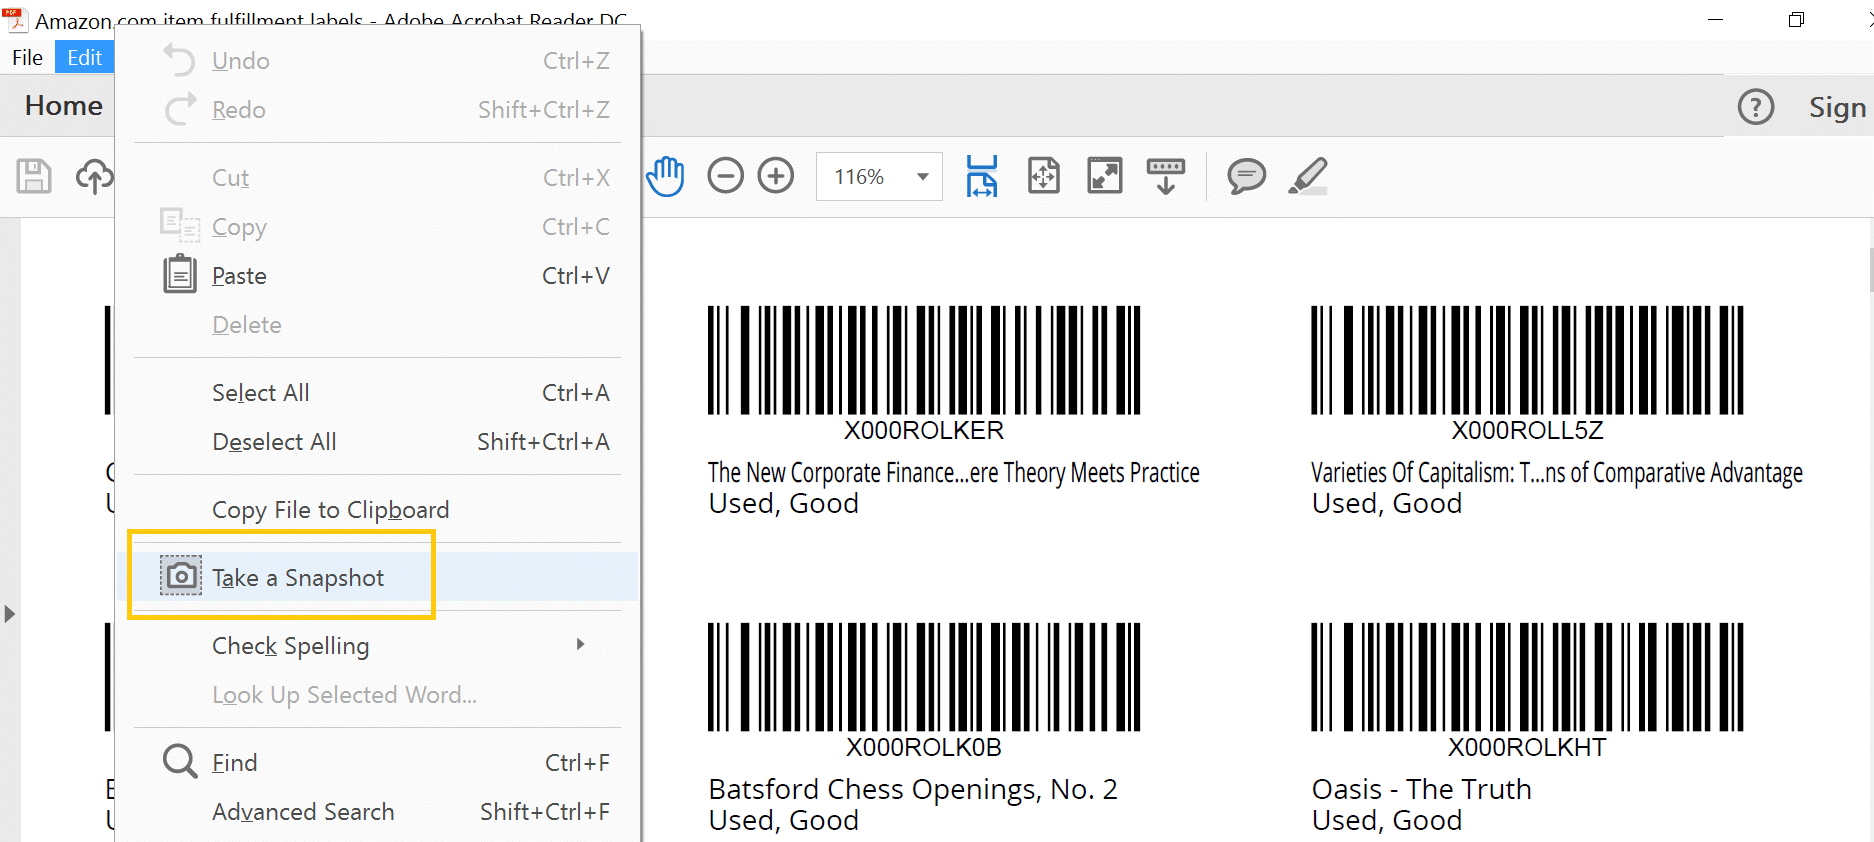Image resolution: width=1874 pixels, height=842 pixels.
Task: Click the Oasis - The Truth title
Action: (1421, 789)
